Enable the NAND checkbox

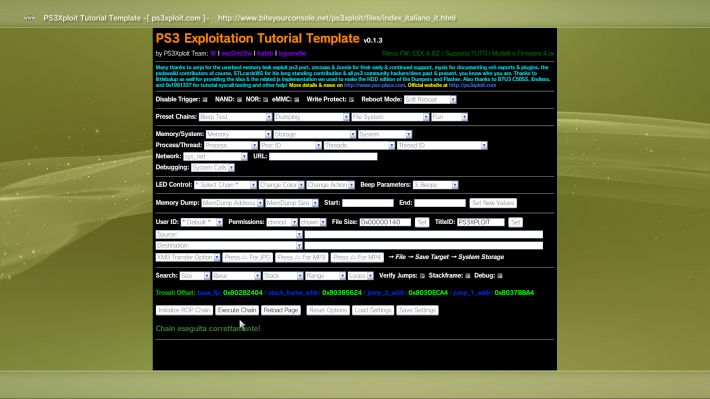click(240, 100)
